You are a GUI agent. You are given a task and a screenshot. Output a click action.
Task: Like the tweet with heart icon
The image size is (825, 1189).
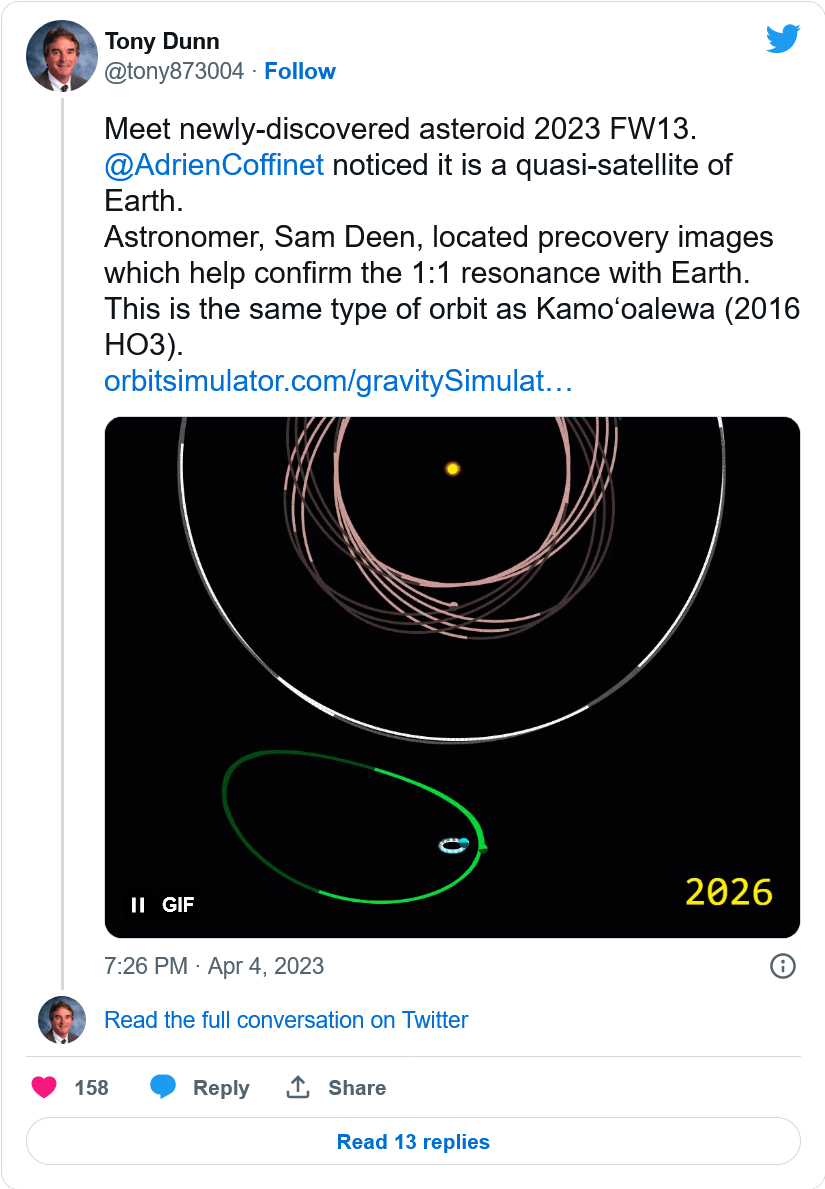(44, 1087)
